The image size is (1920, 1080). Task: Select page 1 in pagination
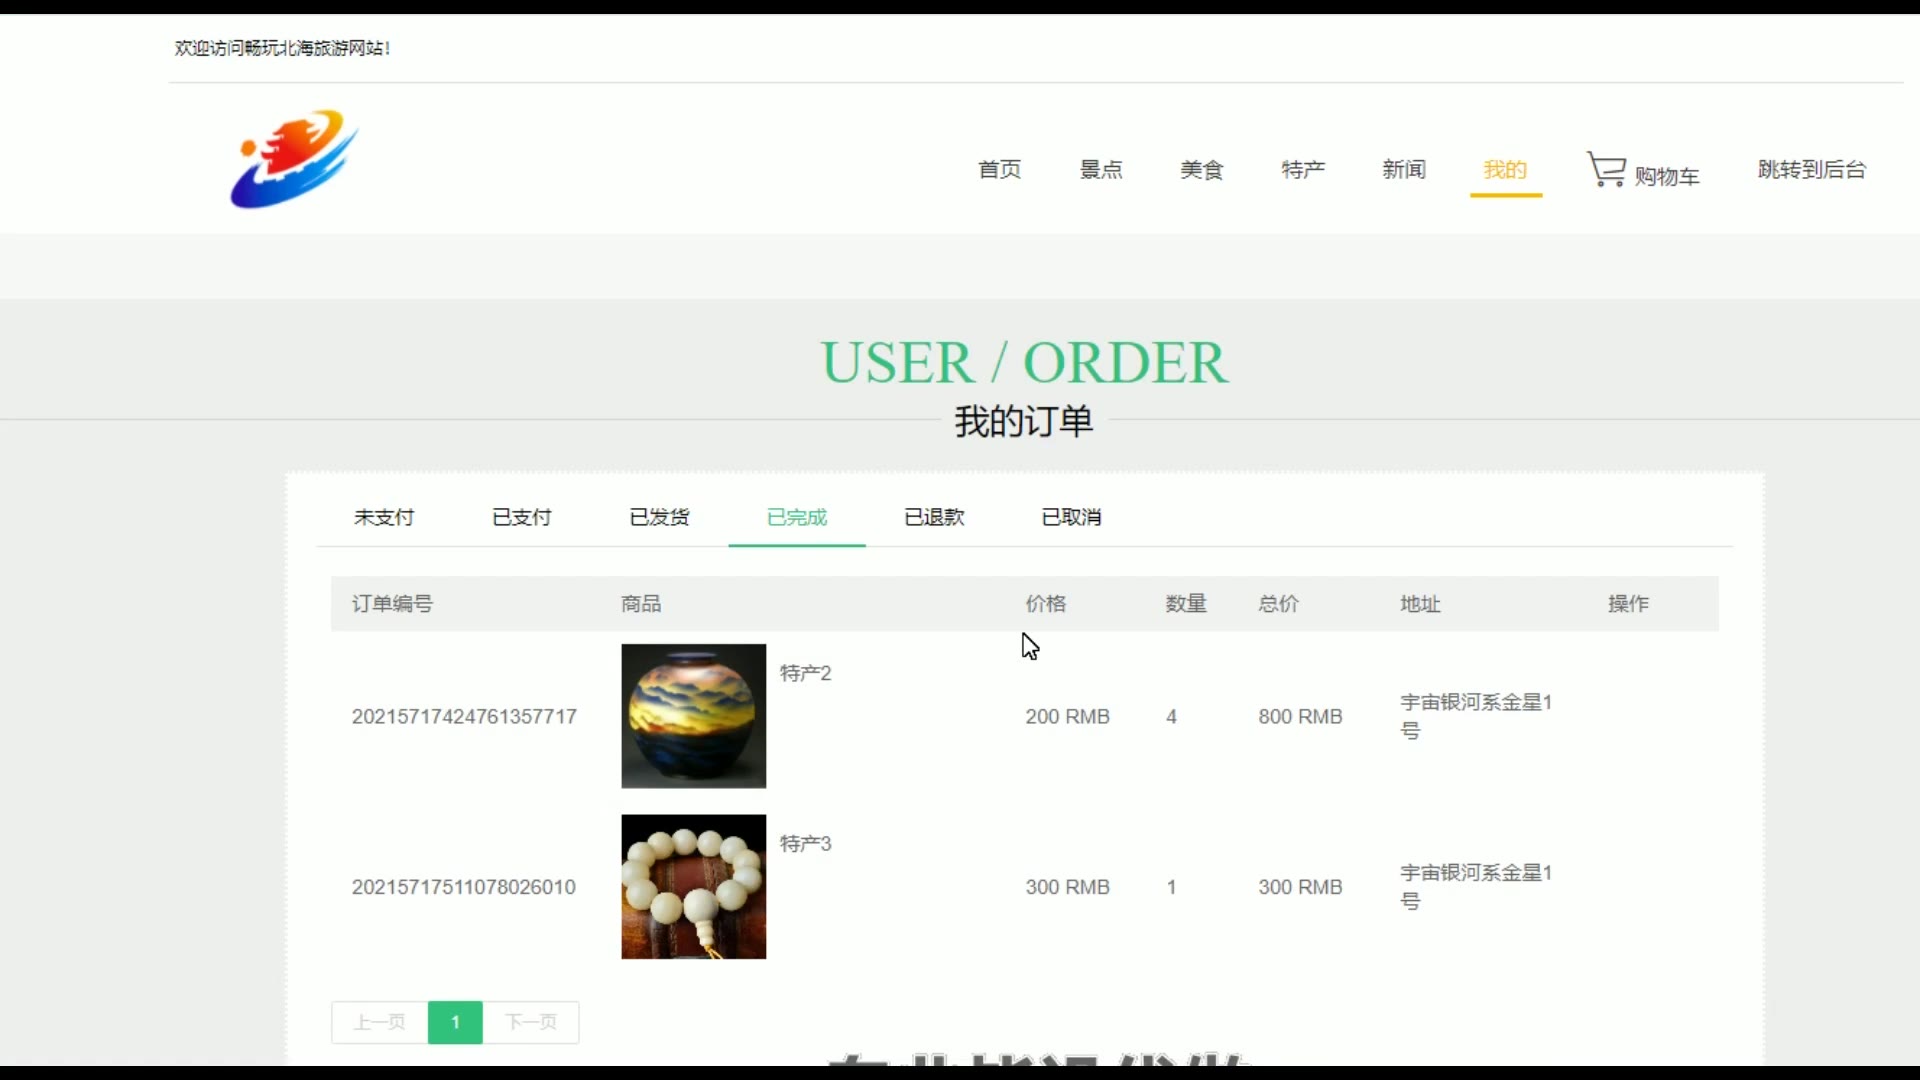click(455, 1022)
